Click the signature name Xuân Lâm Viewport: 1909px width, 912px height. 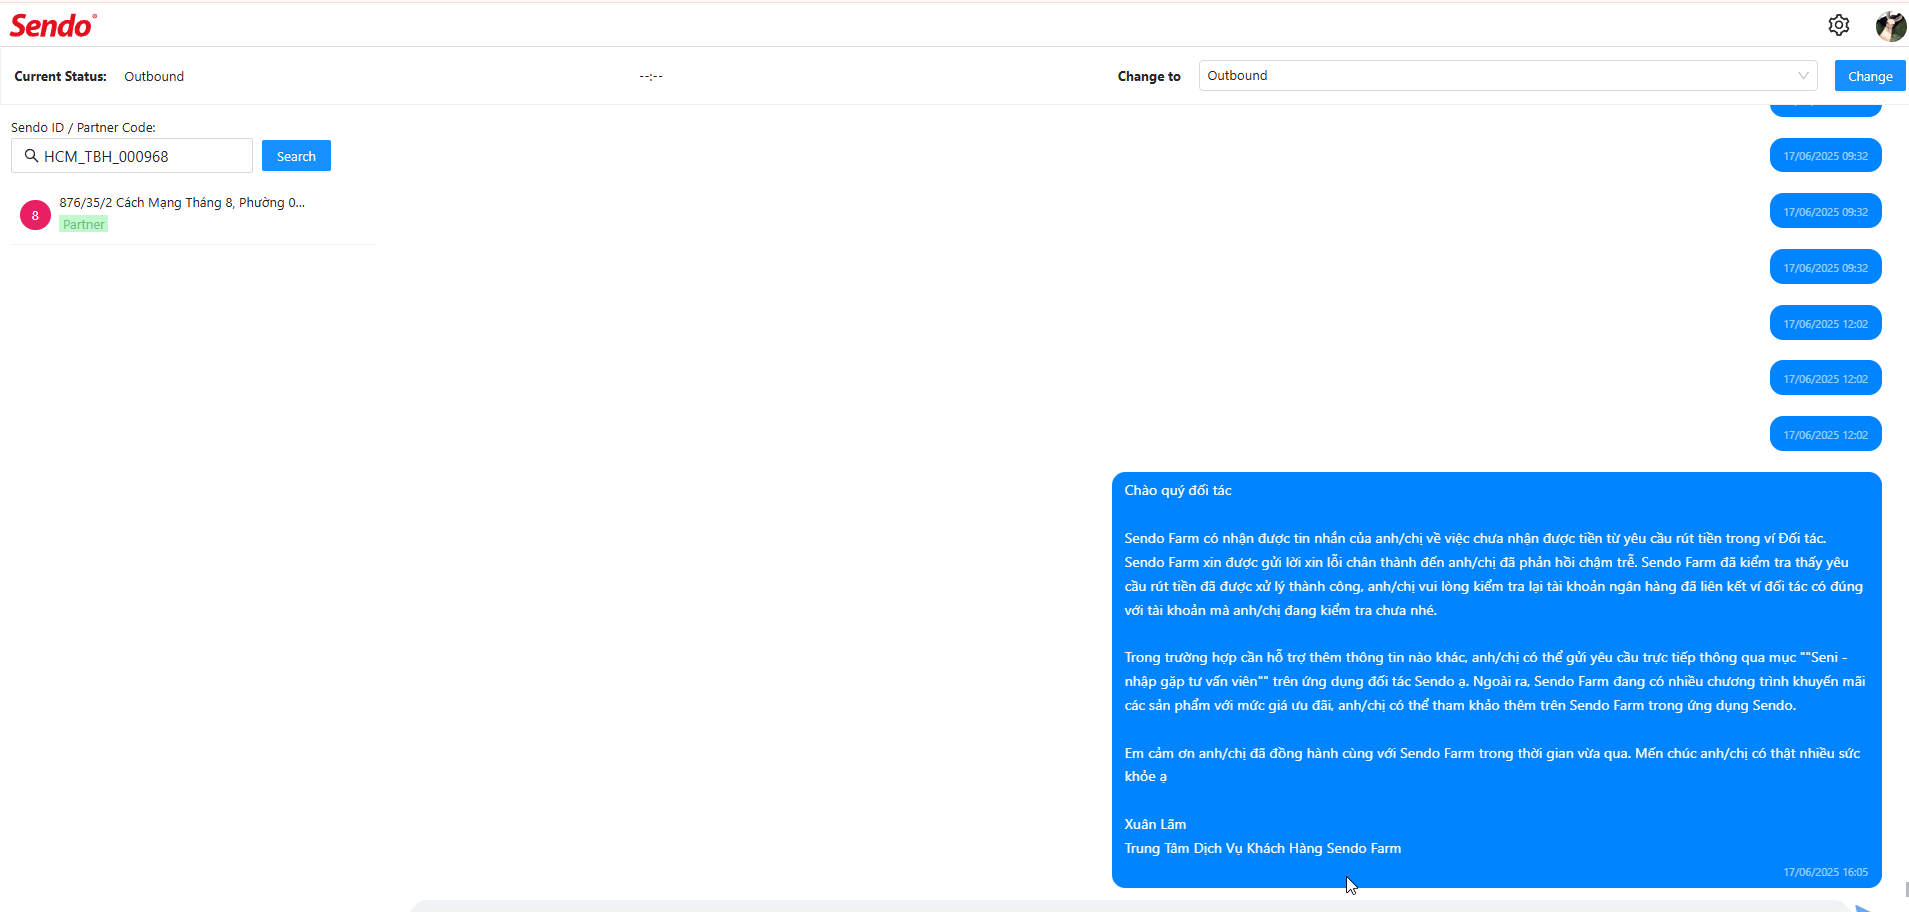(1155, 824)
